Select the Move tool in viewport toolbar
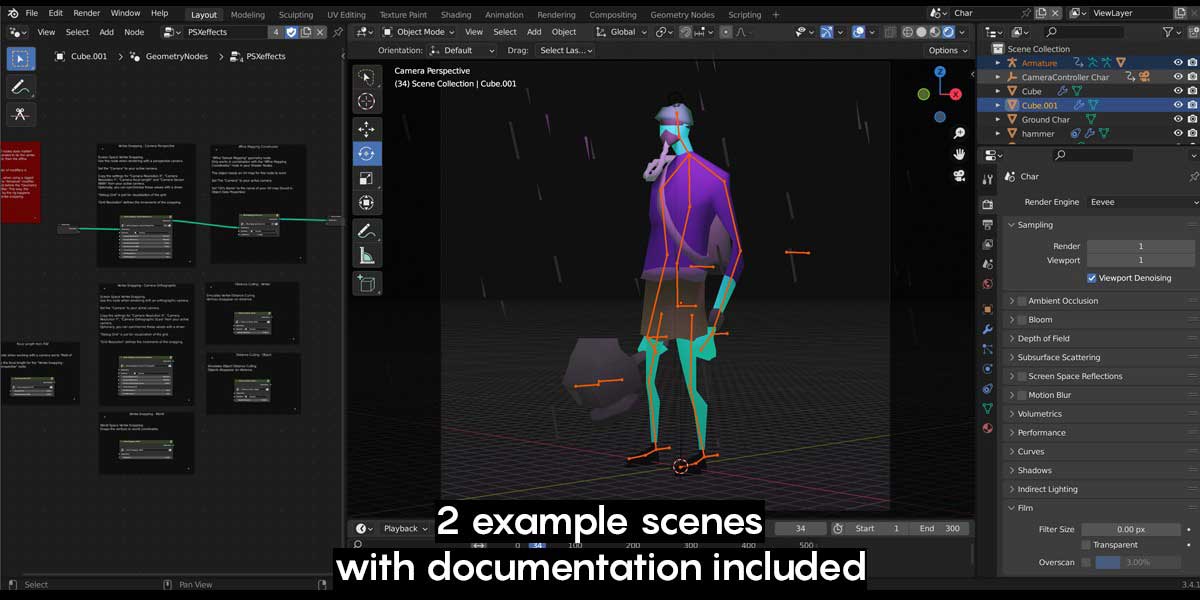Image resolution: width=1200 pixels, height=600 pixels. 367,127
